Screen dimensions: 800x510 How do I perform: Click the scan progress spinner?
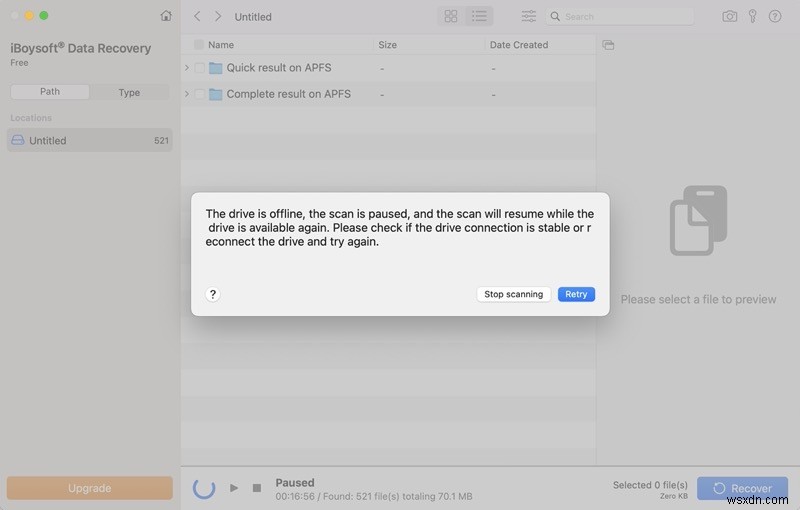[204, 488]
